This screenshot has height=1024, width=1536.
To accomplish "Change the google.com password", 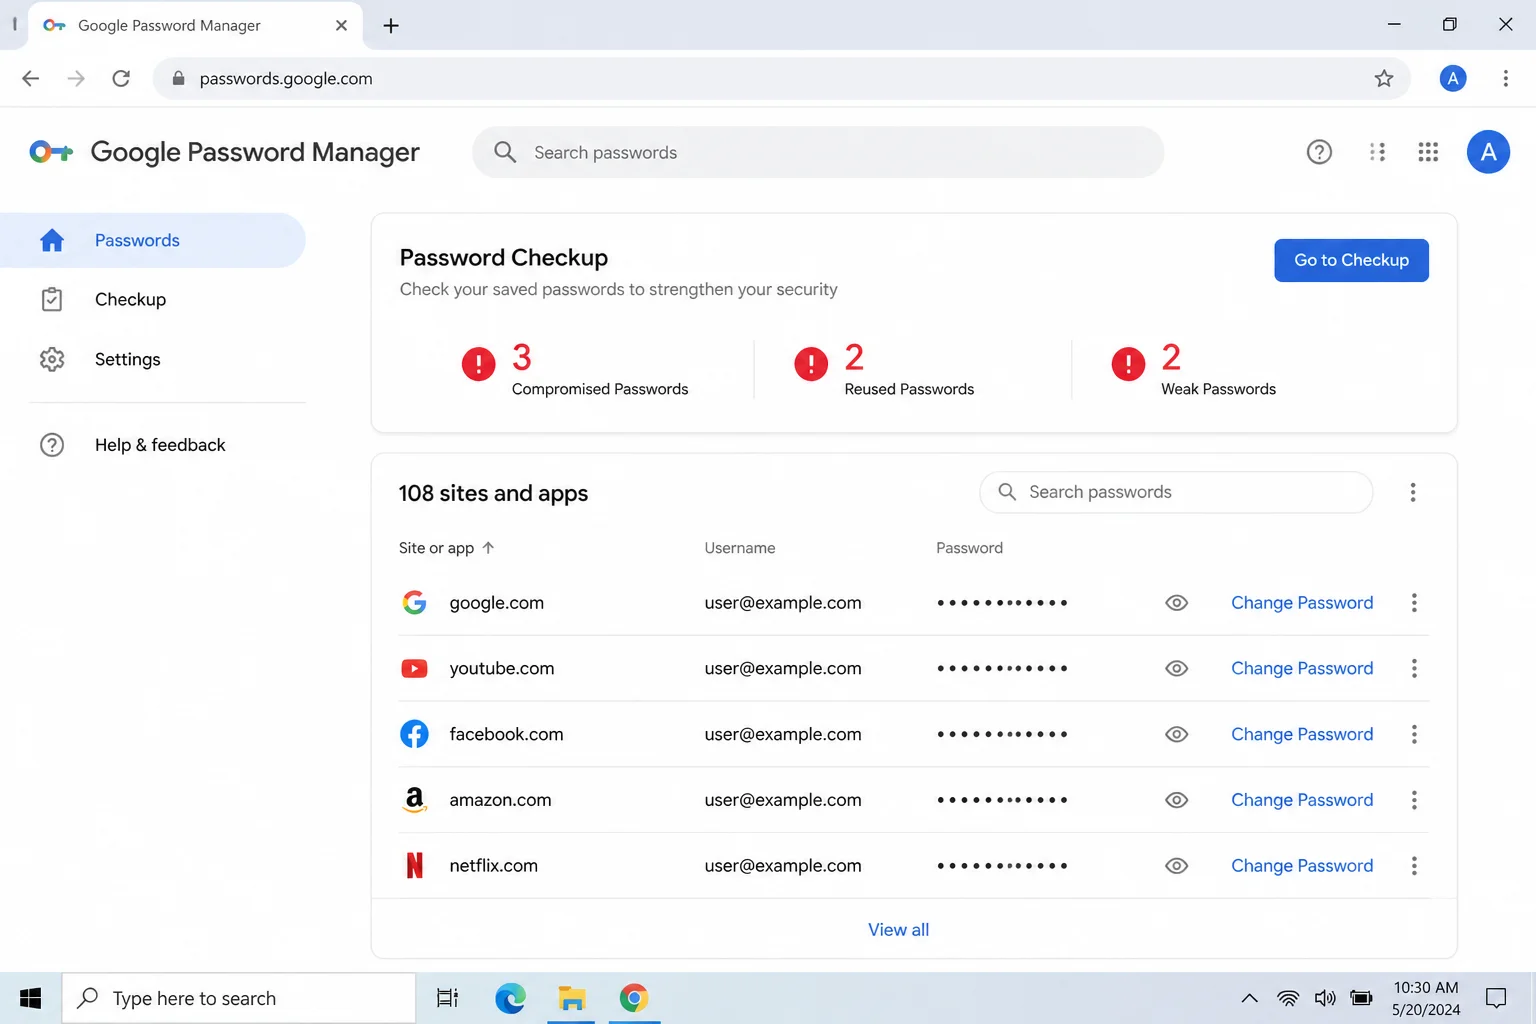I will [1302, 603].
